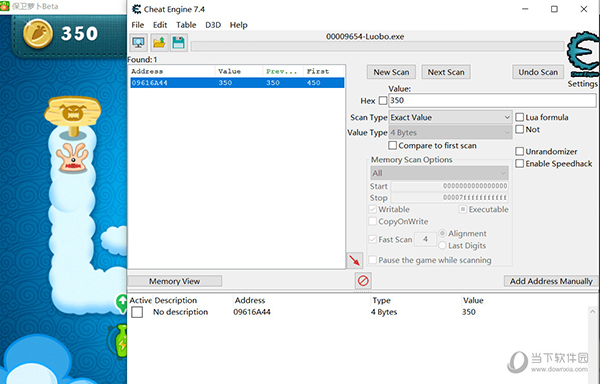Click the red arrow add-to-address-list icon
600x384 pixels.
(355, 260)
